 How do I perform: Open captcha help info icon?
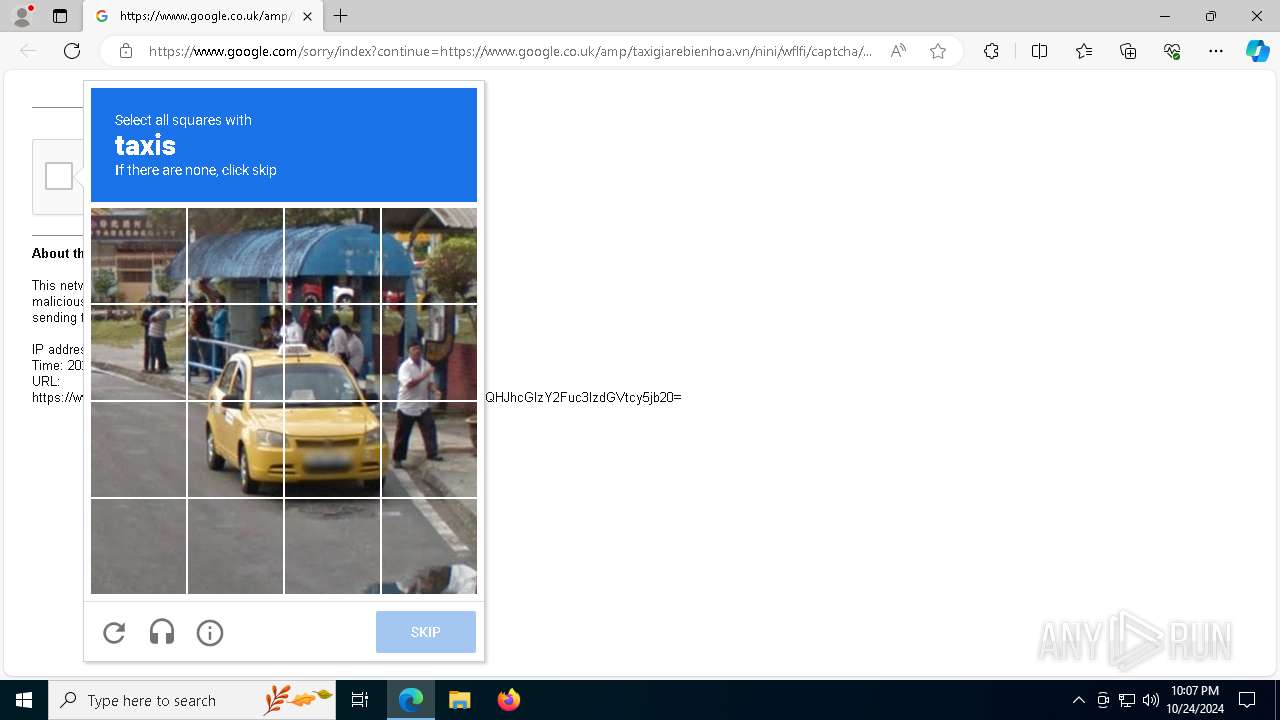tap(210, 632)
